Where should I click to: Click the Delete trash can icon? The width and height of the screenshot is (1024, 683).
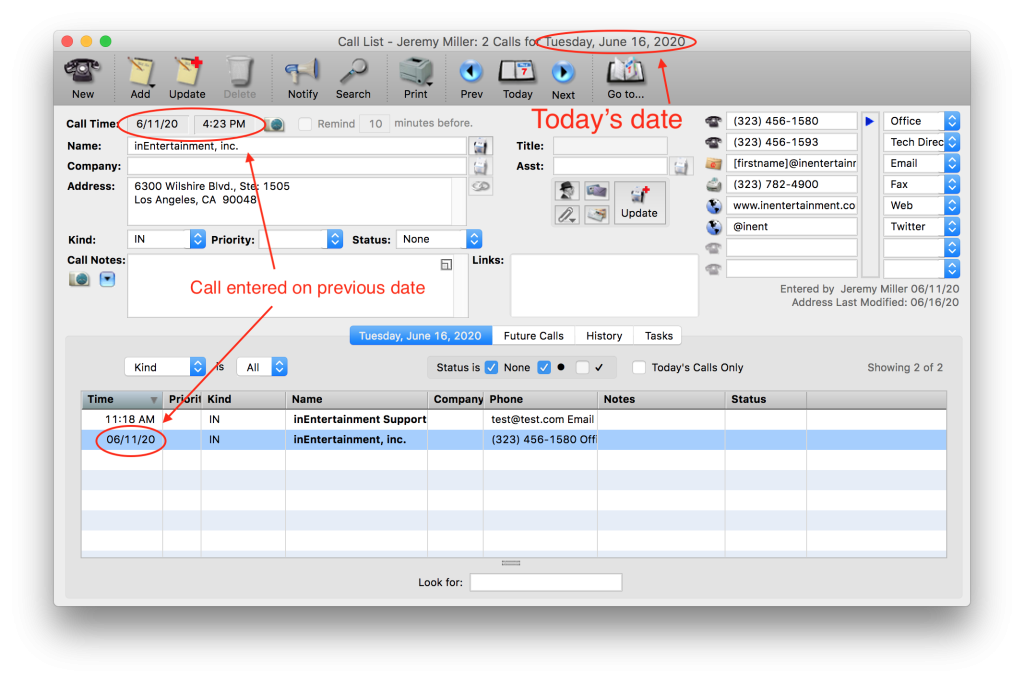(x=240, y=71)
